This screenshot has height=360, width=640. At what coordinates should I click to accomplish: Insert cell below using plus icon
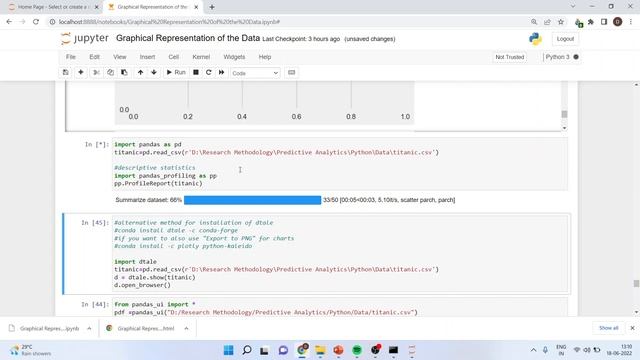81,73
